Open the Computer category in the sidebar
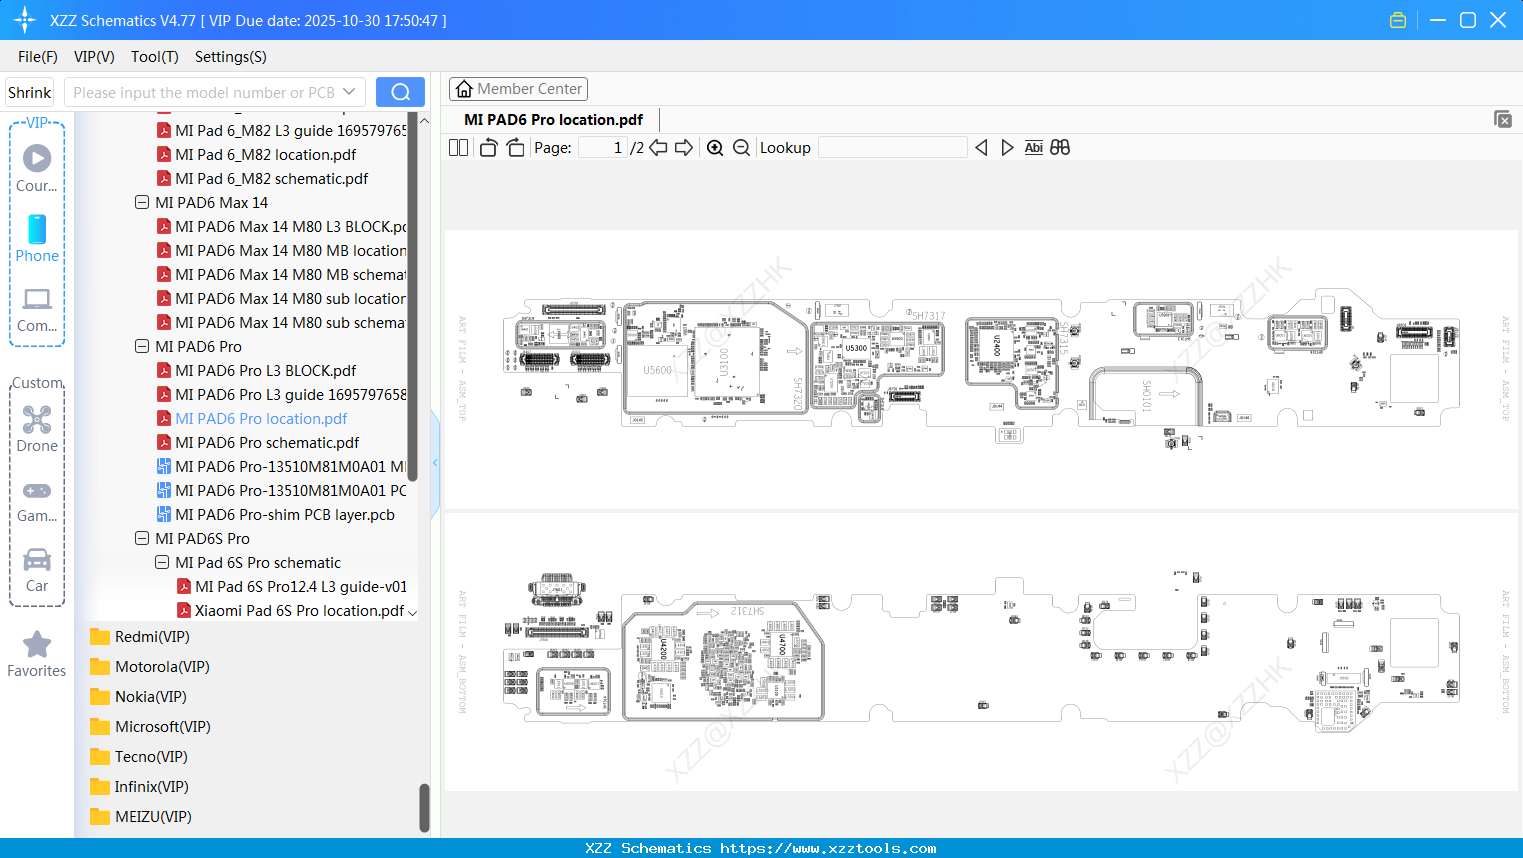1523x858 pixels. [x=37, y=309]
